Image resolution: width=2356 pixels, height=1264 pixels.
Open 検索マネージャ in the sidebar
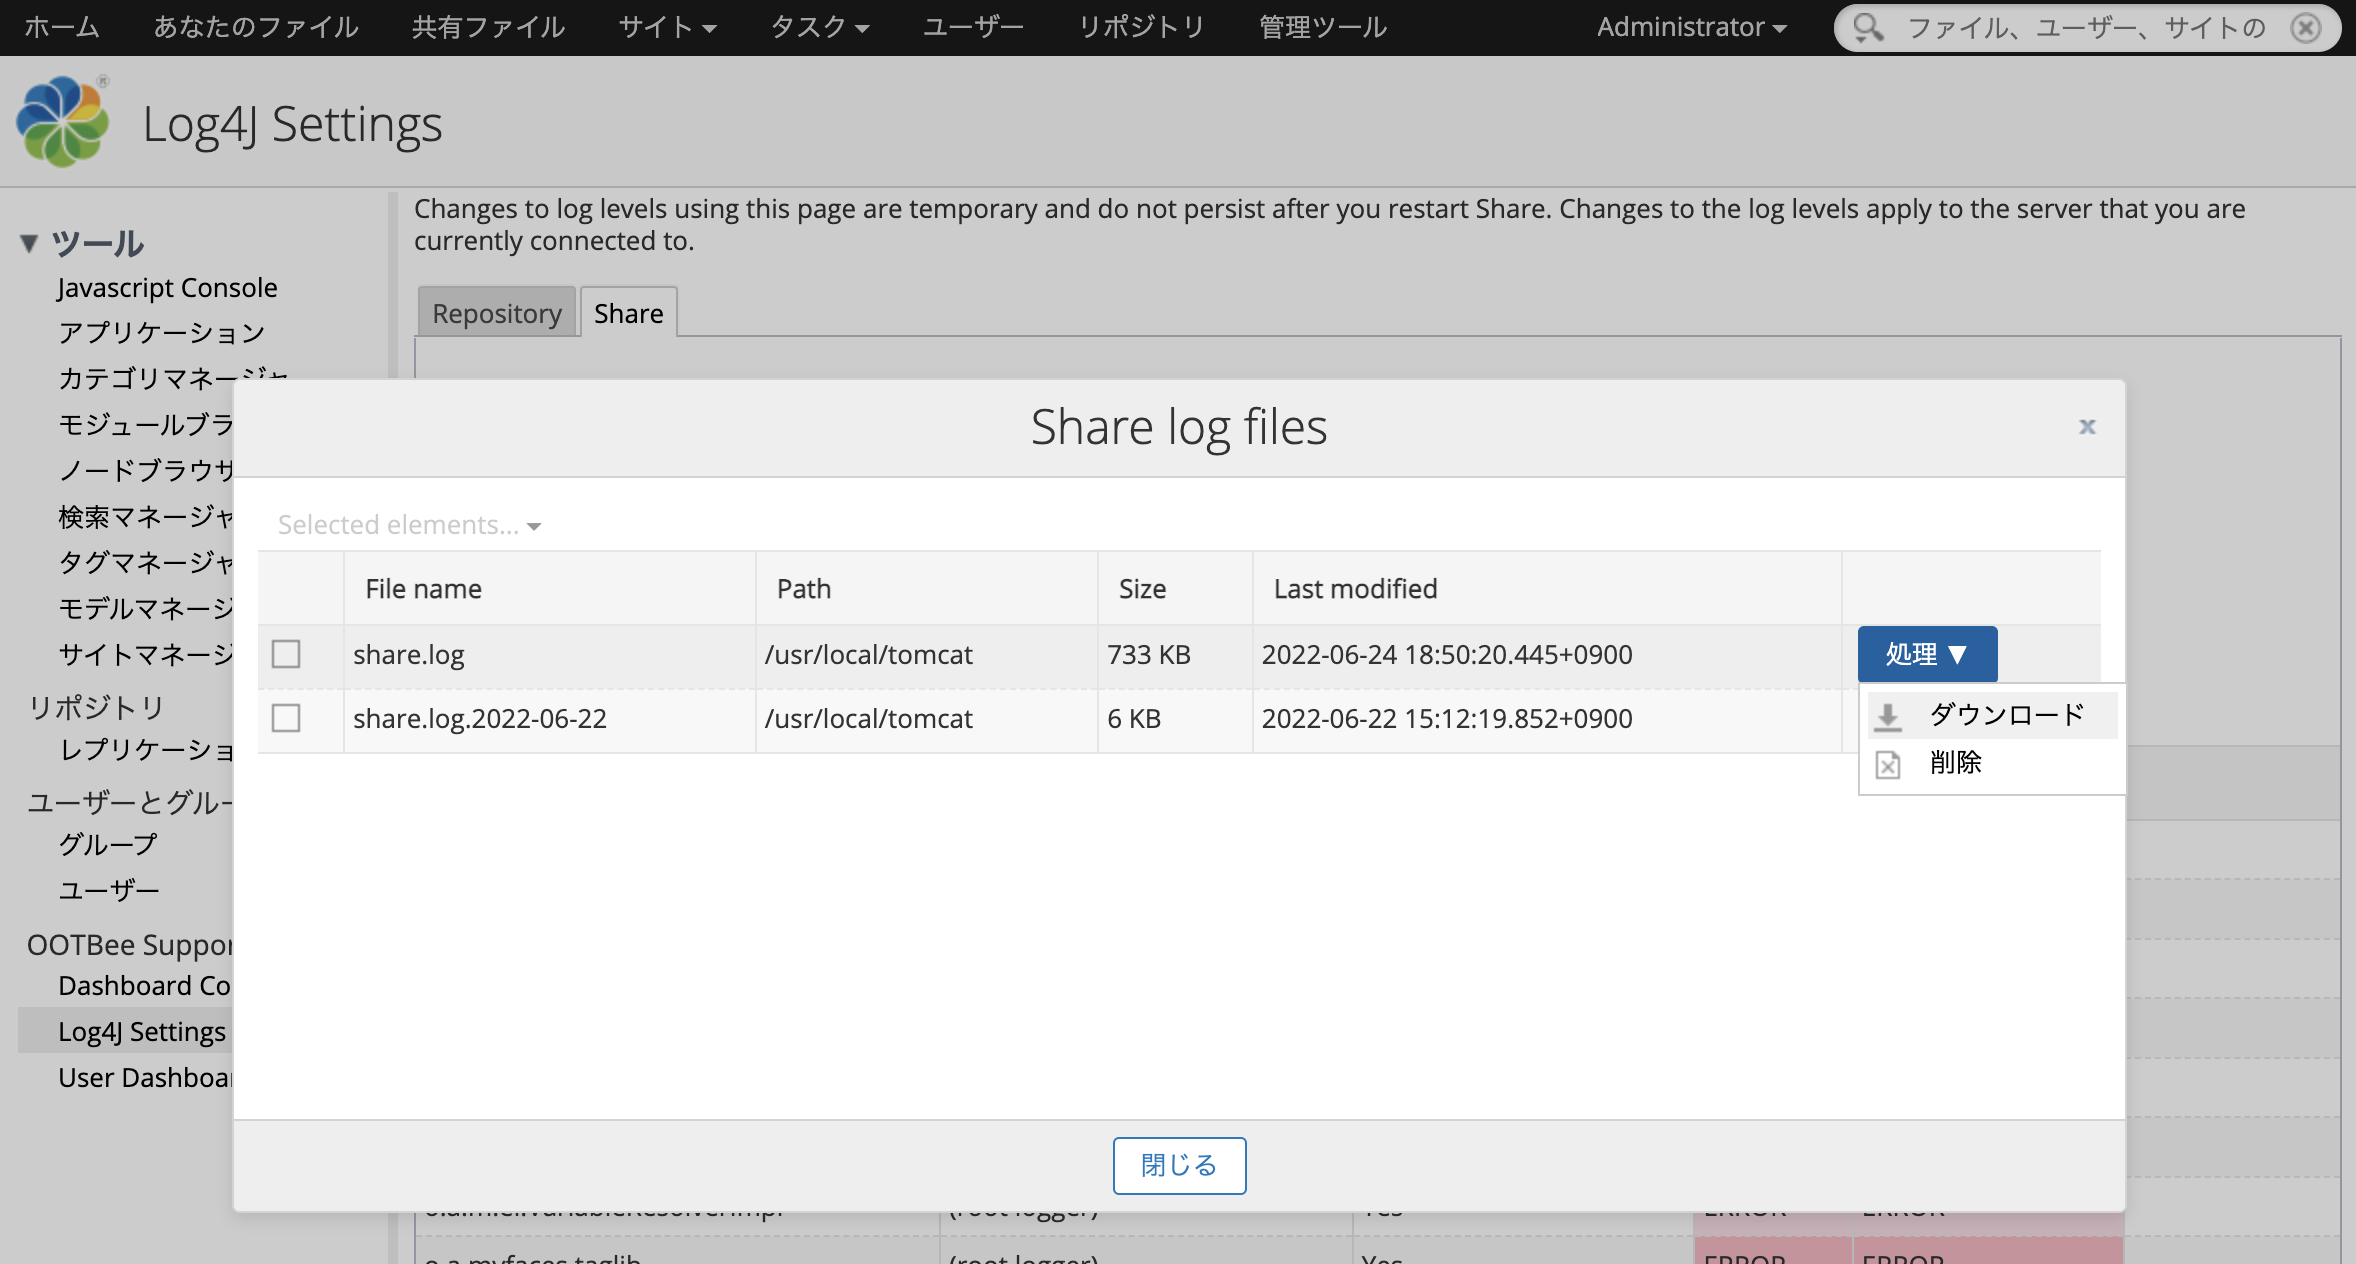(x=145, y=516)
